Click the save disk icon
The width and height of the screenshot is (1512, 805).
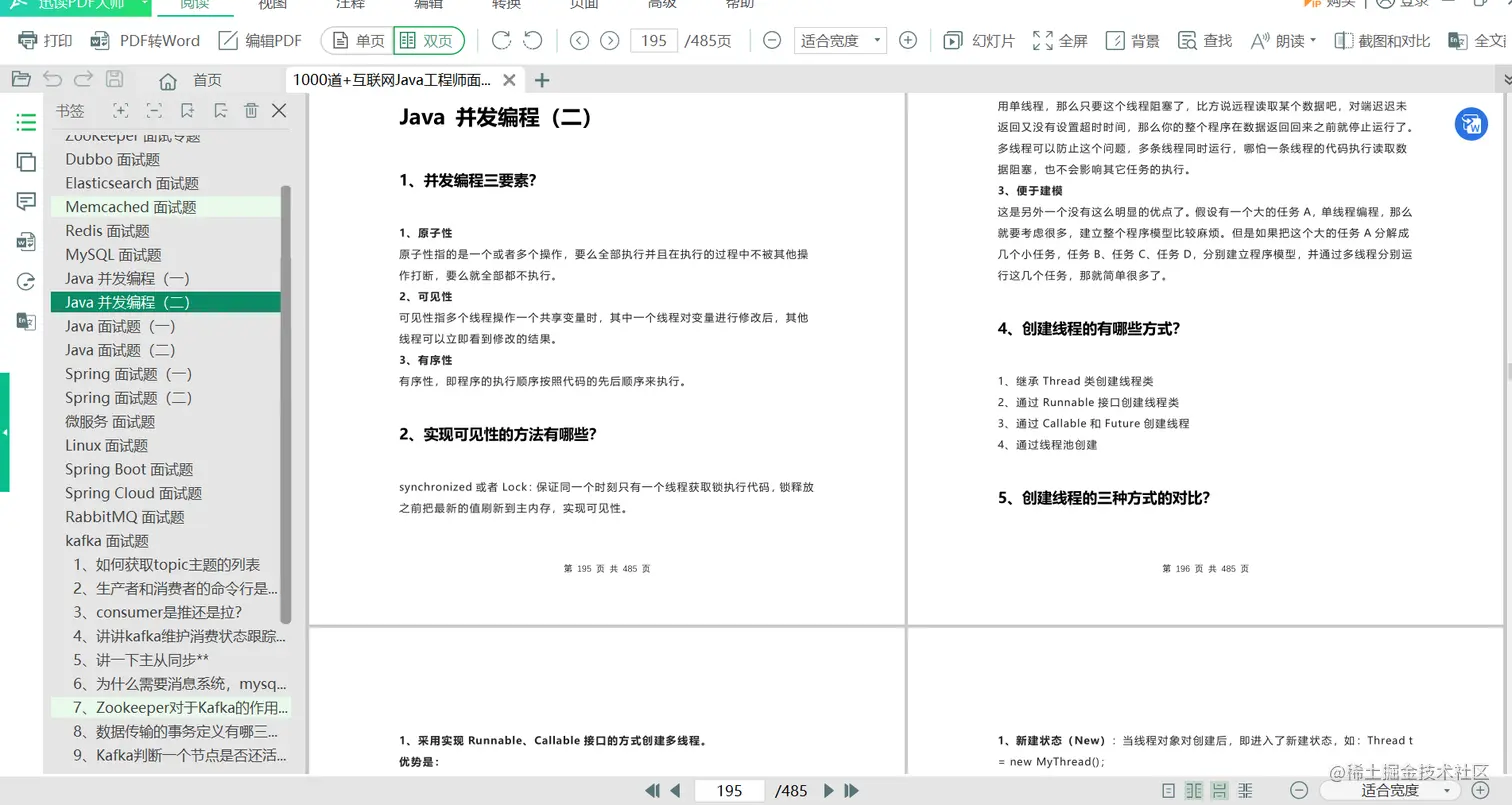point(114,79)
